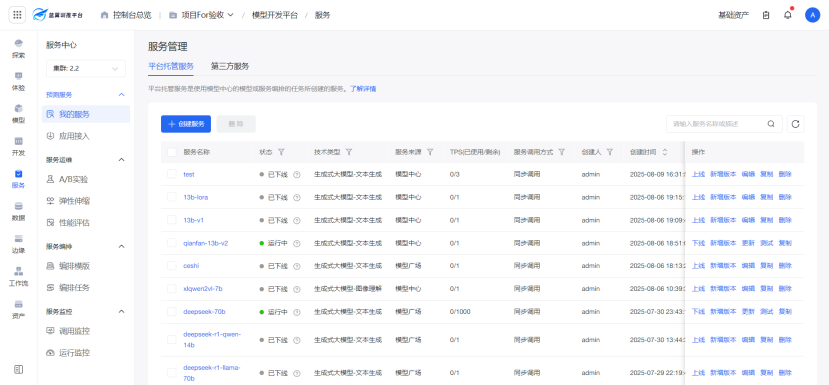Switch to 第三方服务 tab
Image resolution: width=829 pixels, height=385 pixels.
pos(230,67)
